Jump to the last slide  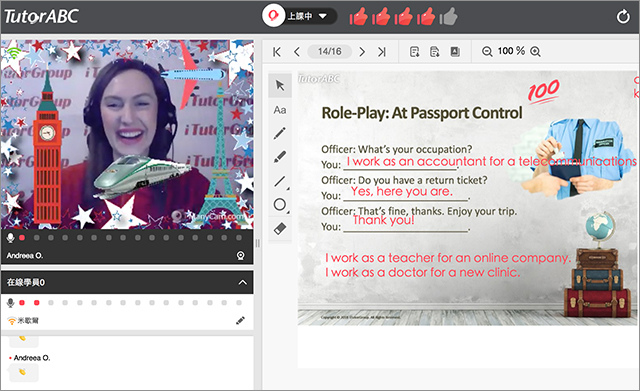click(x=382, y=52)
